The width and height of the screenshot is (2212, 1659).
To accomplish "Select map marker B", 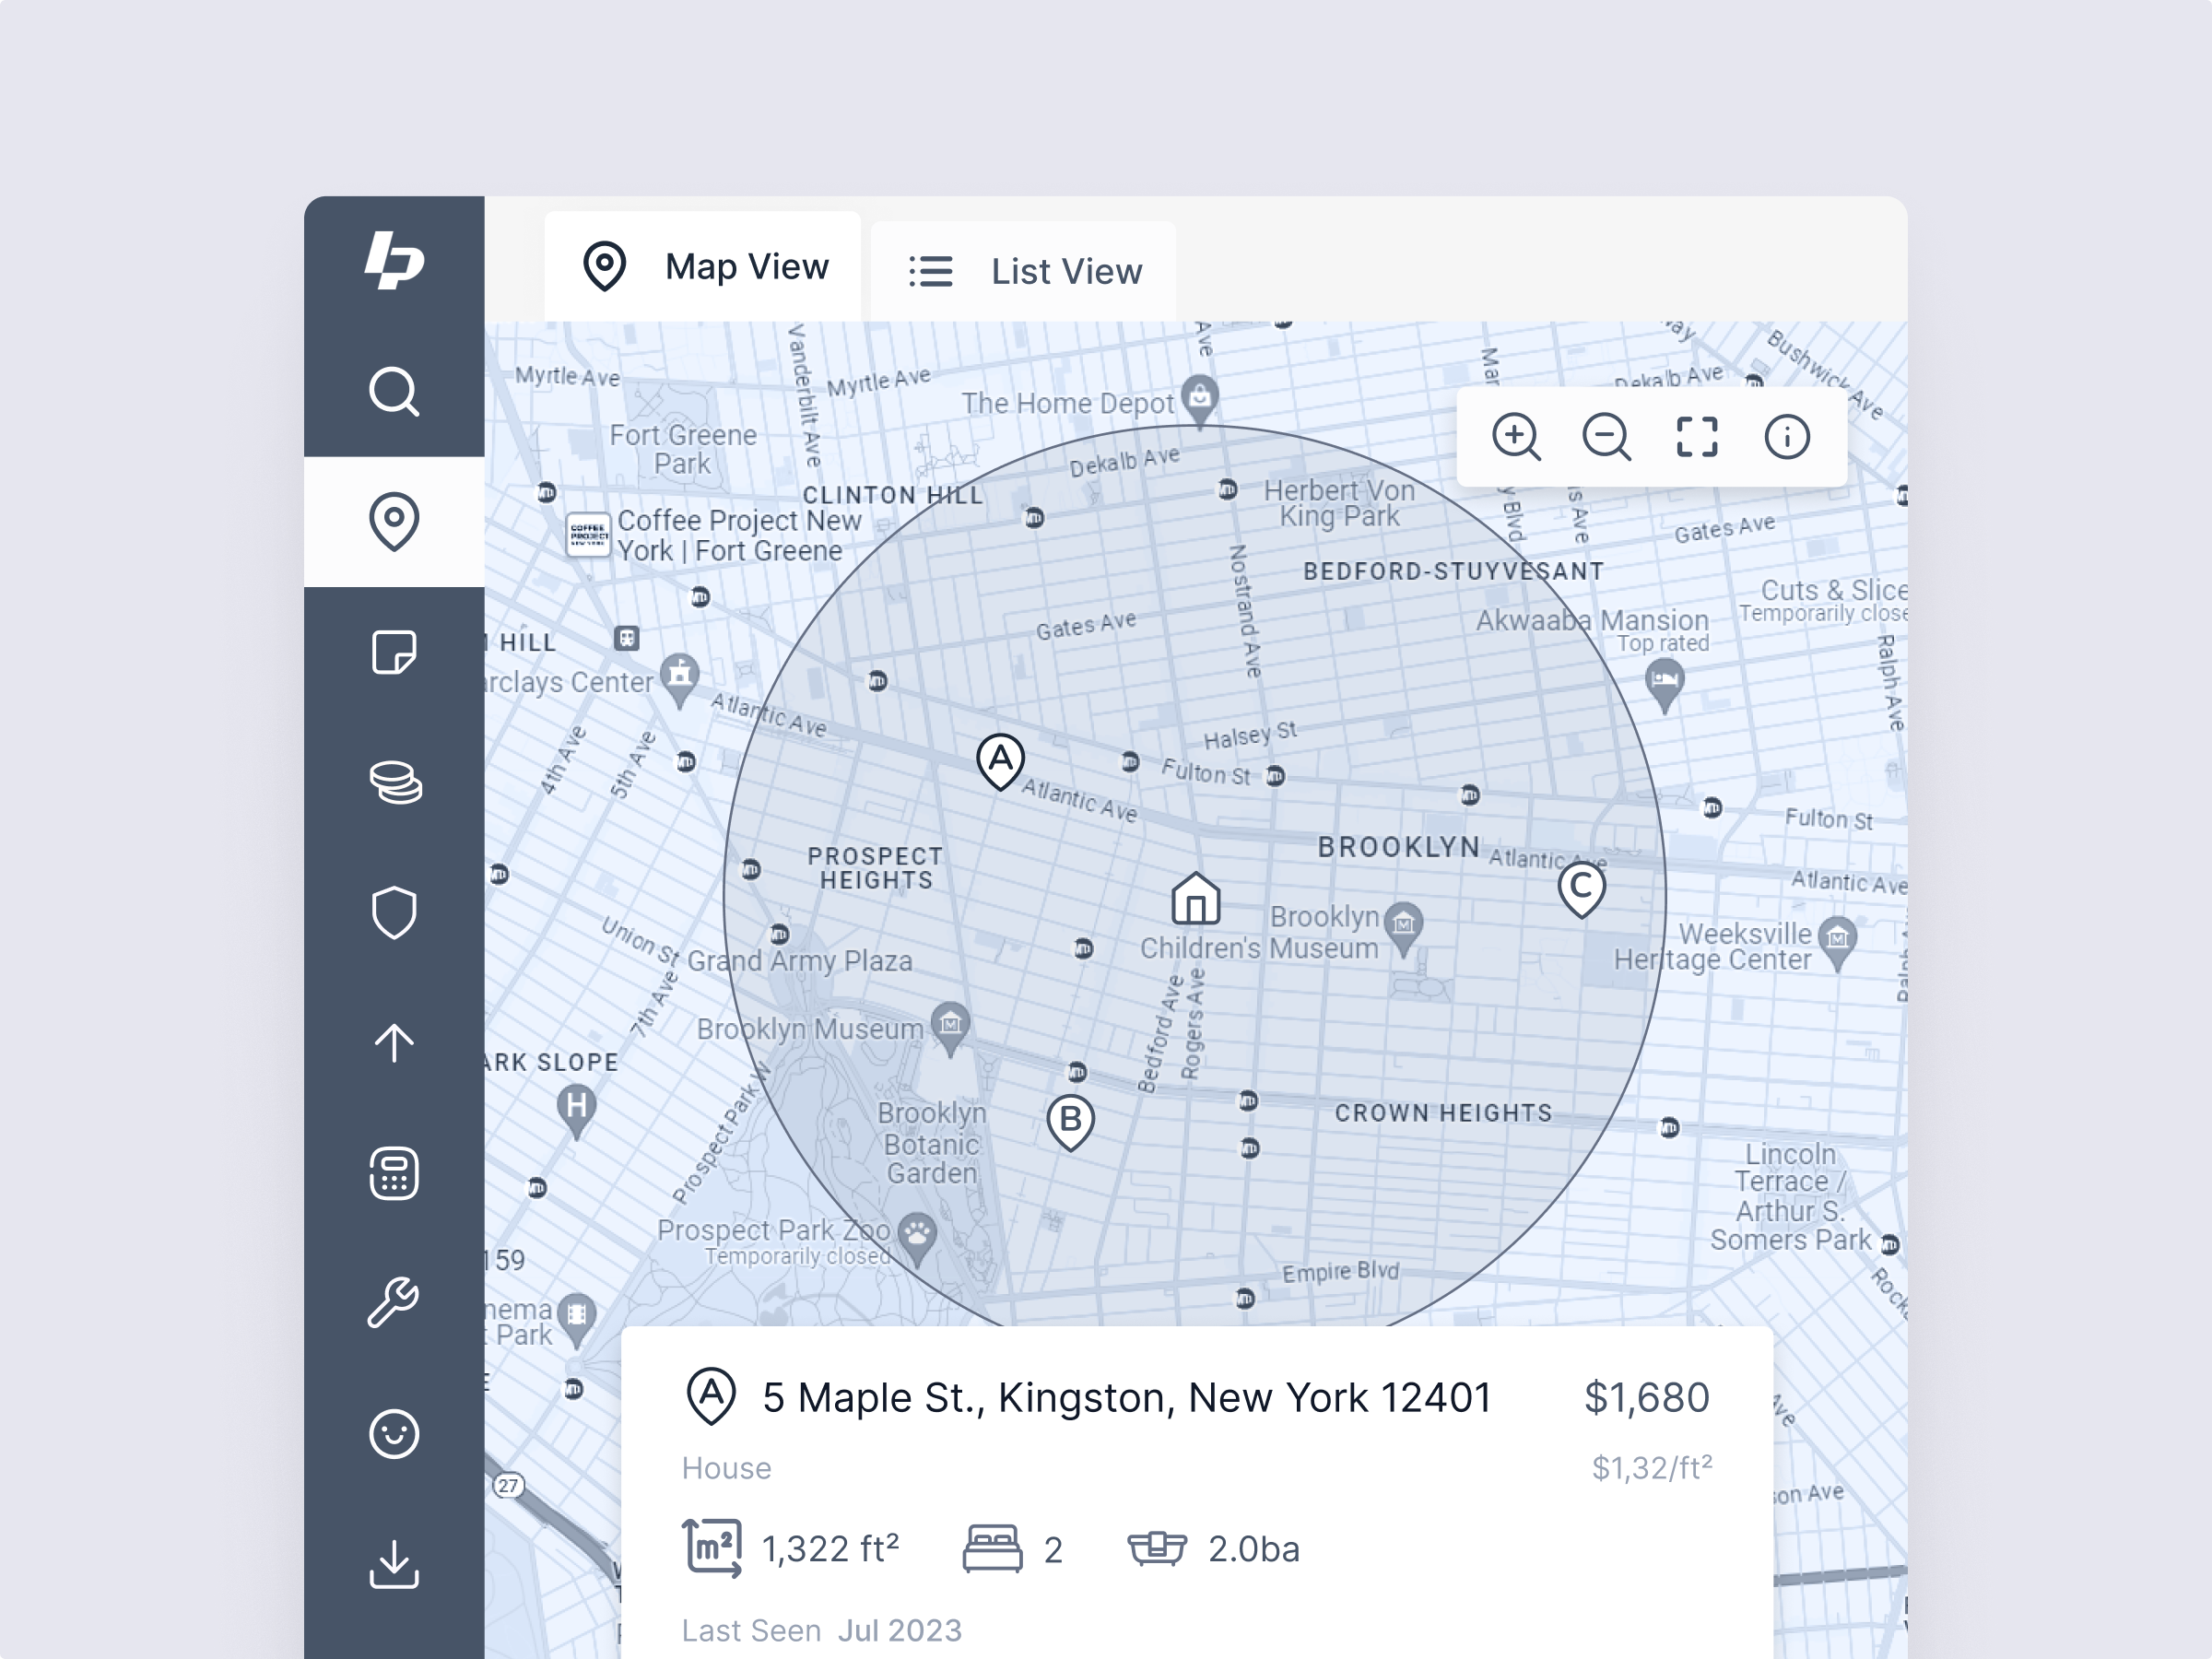I will (x=1070, y=1122).
